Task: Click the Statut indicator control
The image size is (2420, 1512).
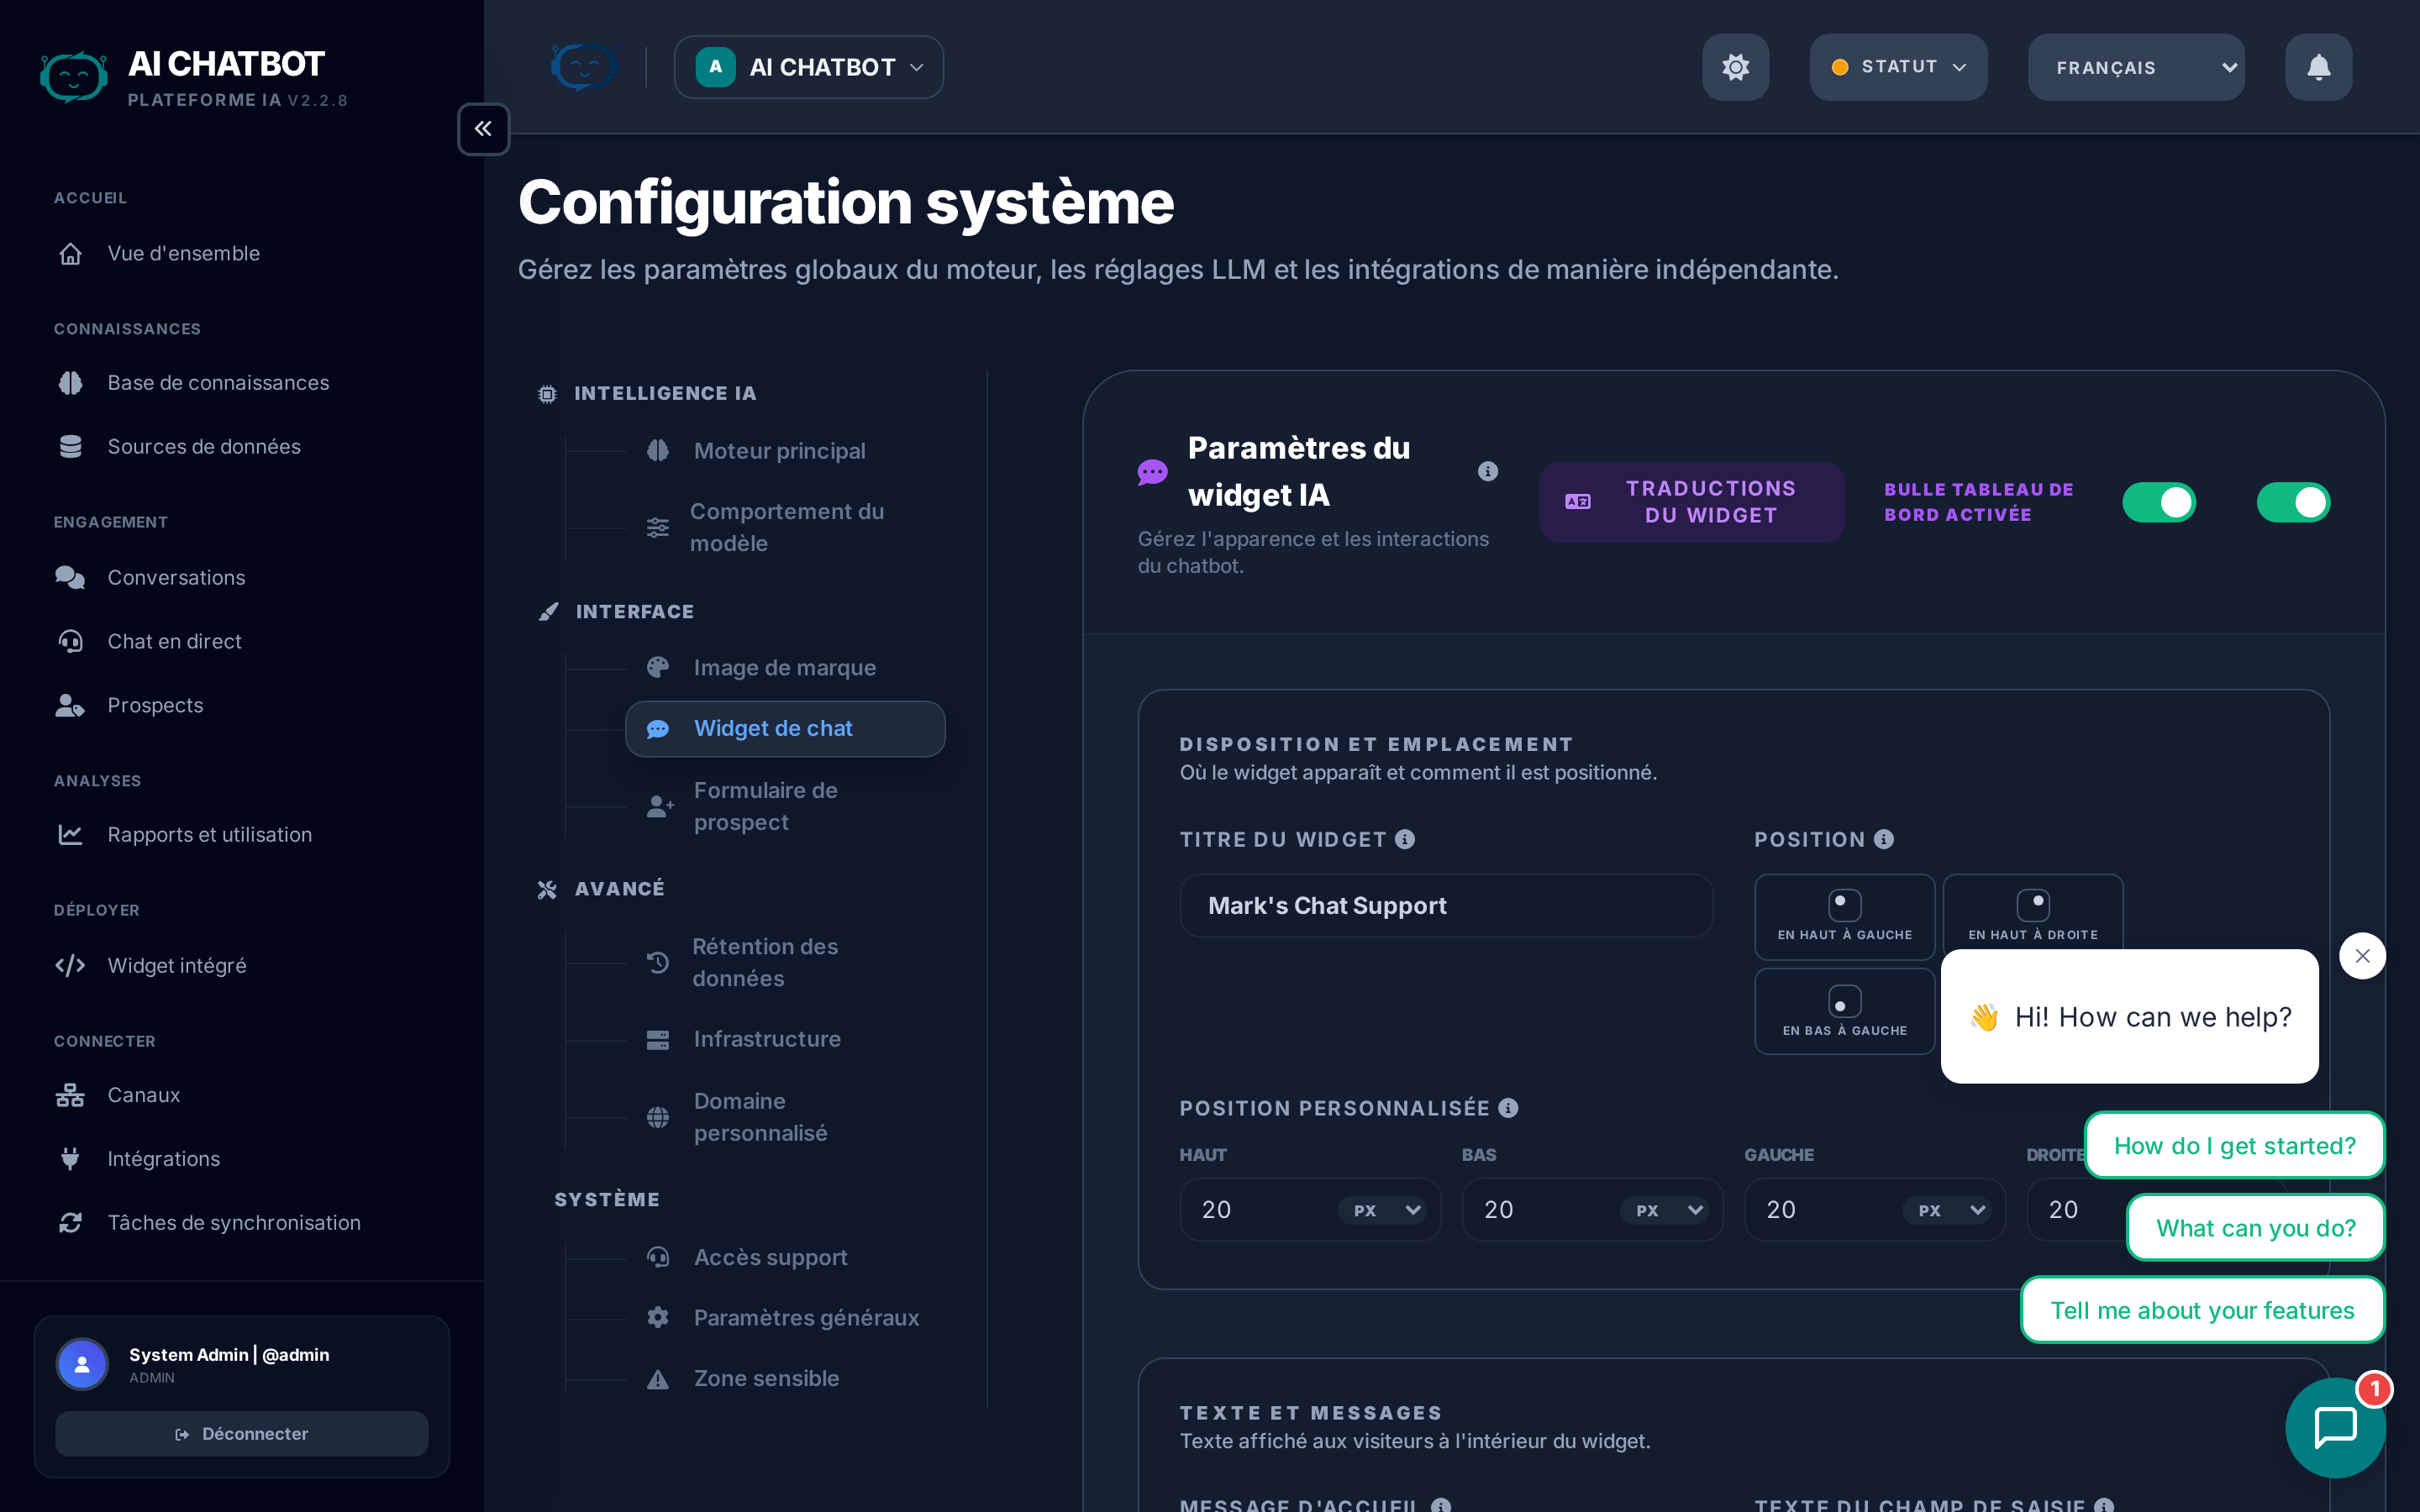Action: coord(1897,67)
